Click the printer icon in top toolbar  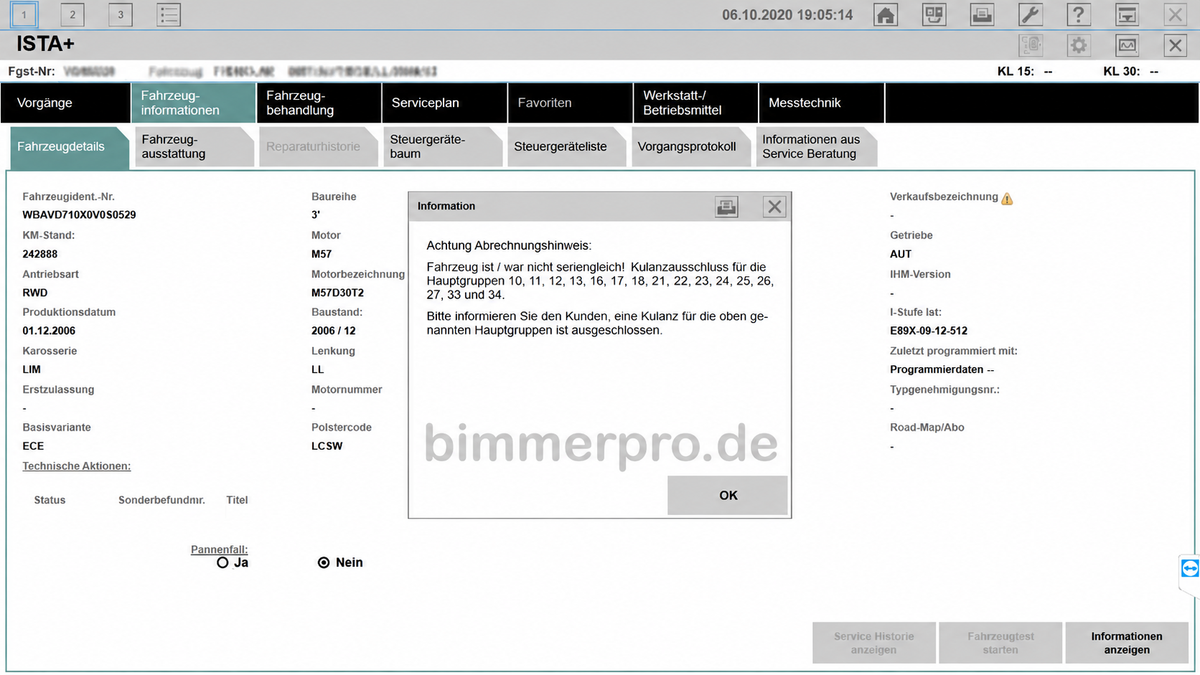pyautogui.click(x=982, y=15)
